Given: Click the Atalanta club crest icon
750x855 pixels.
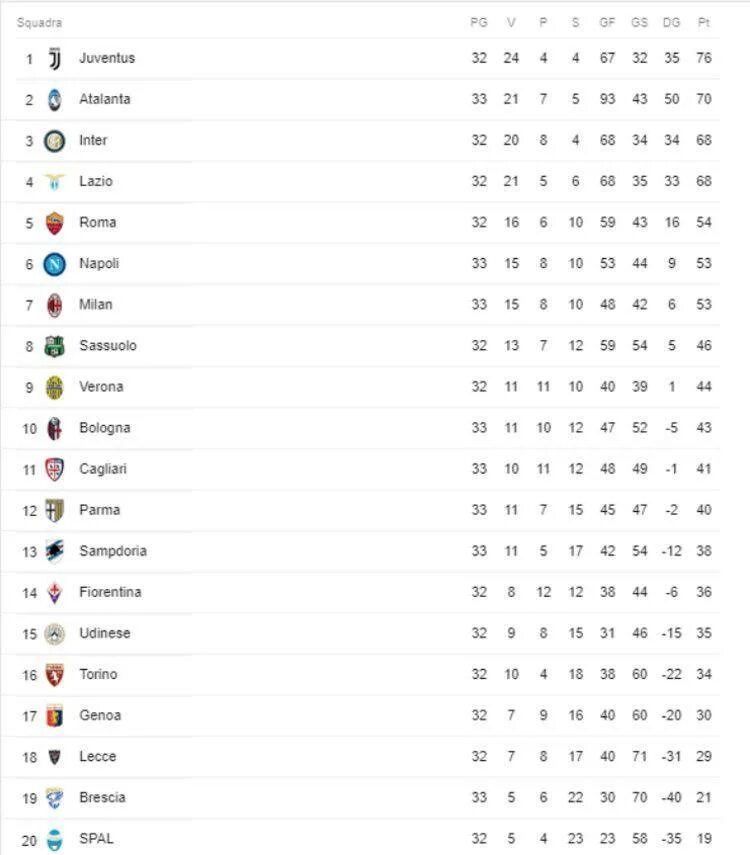Looking at the screenshot, I should tap(55, 100).
